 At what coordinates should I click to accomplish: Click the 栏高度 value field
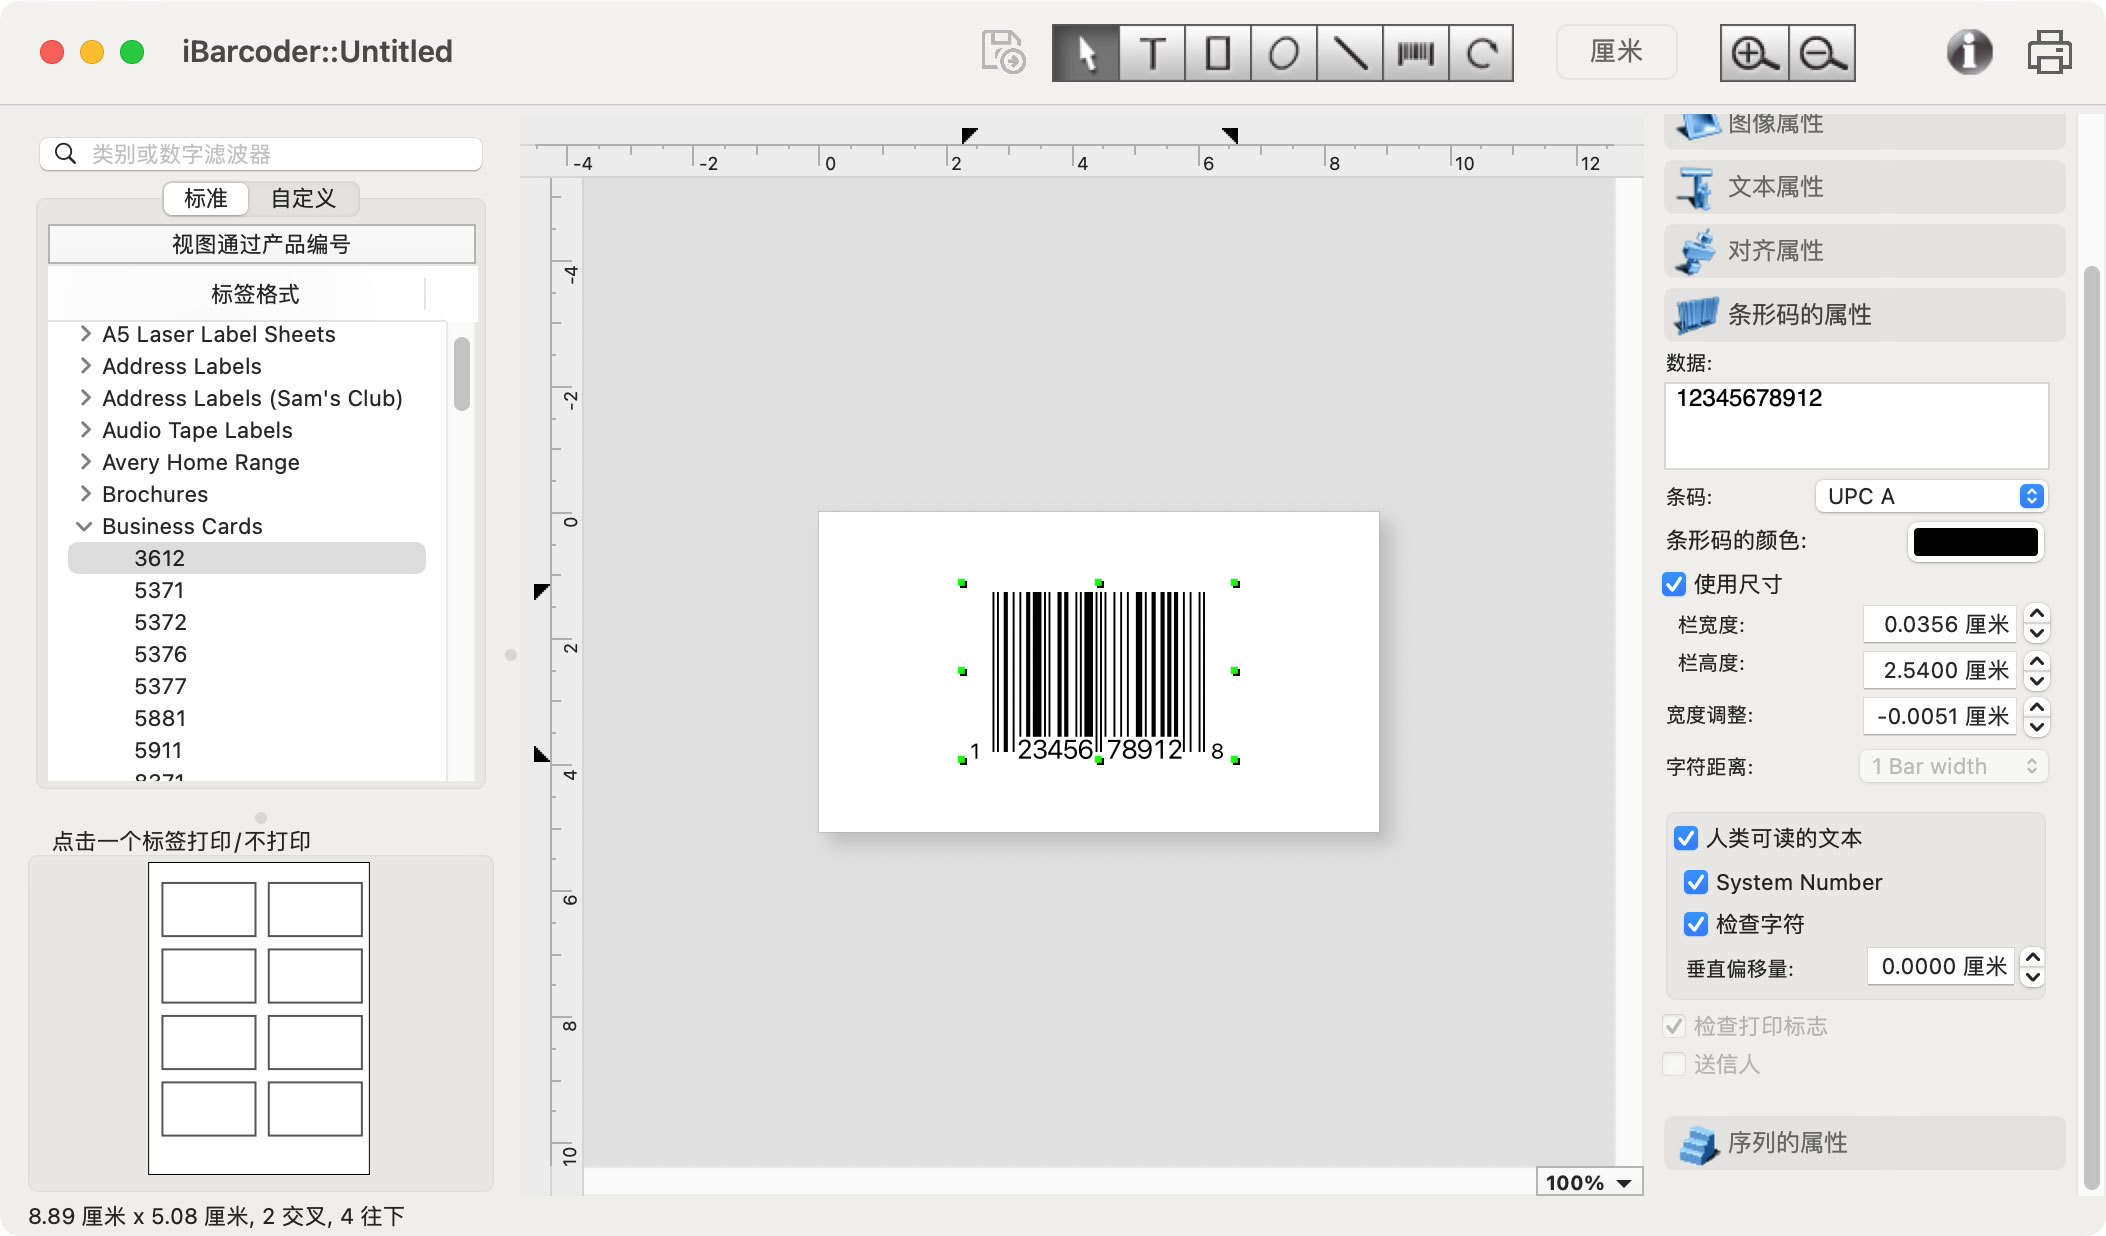click(x=1938, y=670)
